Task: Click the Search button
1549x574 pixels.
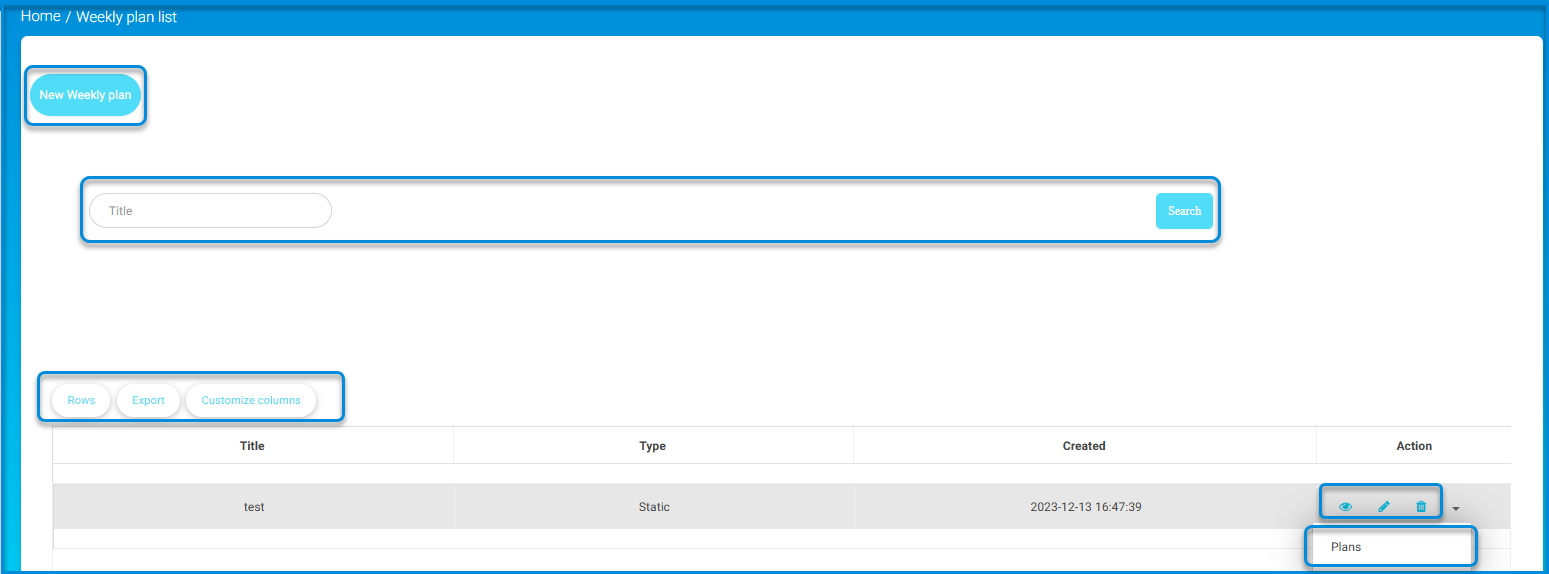Action: (1184, 211)
